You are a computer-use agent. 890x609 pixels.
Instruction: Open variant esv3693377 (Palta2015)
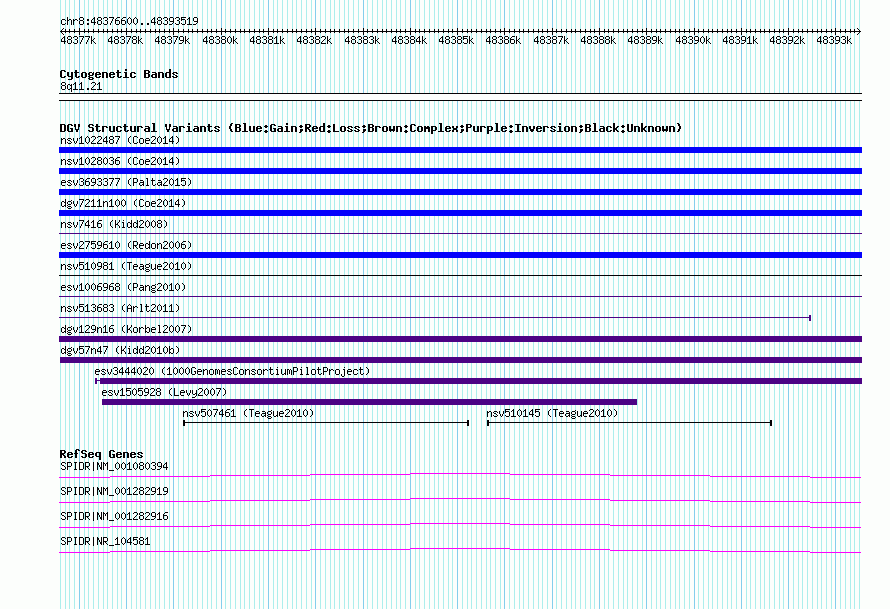126,182
